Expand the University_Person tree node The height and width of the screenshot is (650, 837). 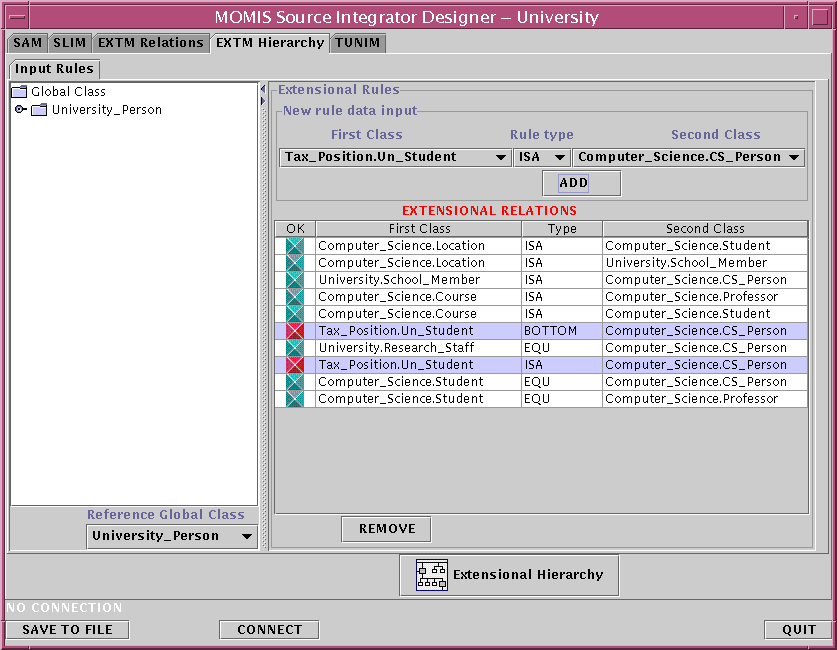pos(20,110)
